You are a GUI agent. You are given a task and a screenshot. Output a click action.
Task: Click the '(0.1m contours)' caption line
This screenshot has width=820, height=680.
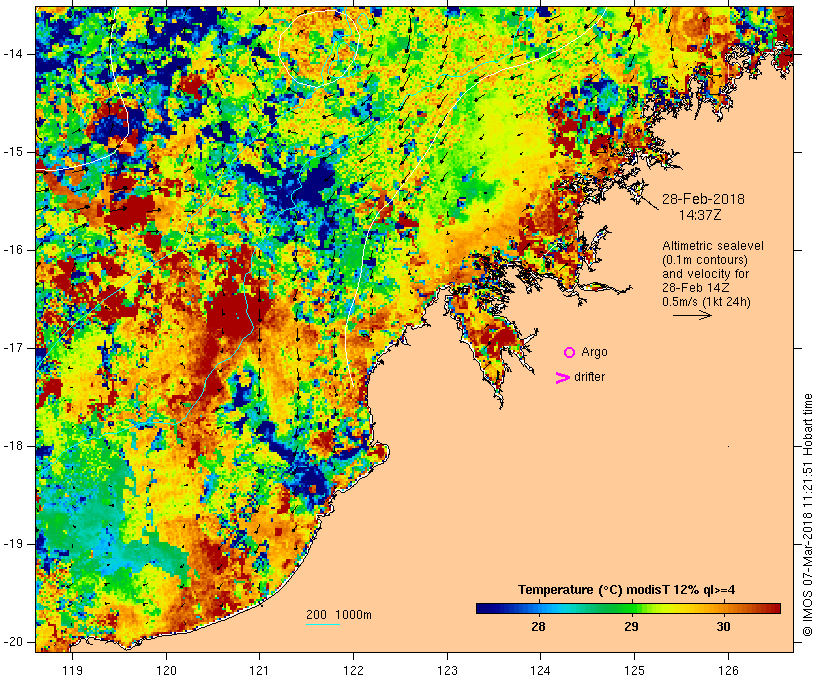click(x=704, y=260)
